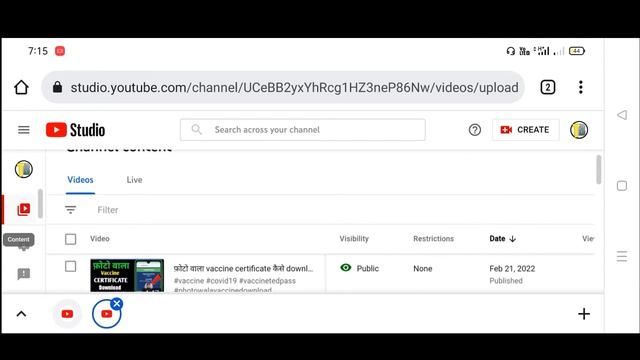Switch to the Videos tab
Viewport: 640px width, 360px height.
[x=80, y=180]
